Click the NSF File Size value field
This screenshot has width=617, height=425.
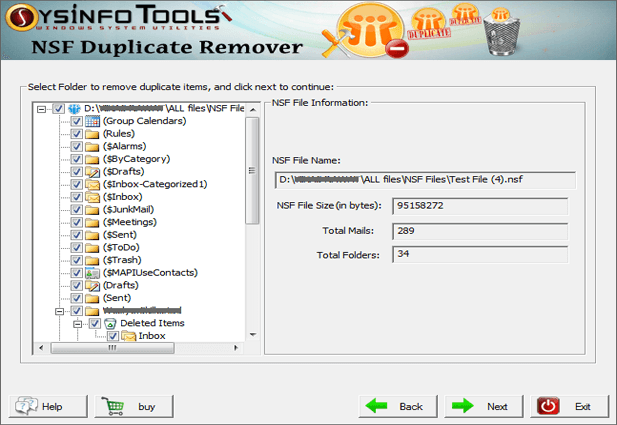click(480, 206)
